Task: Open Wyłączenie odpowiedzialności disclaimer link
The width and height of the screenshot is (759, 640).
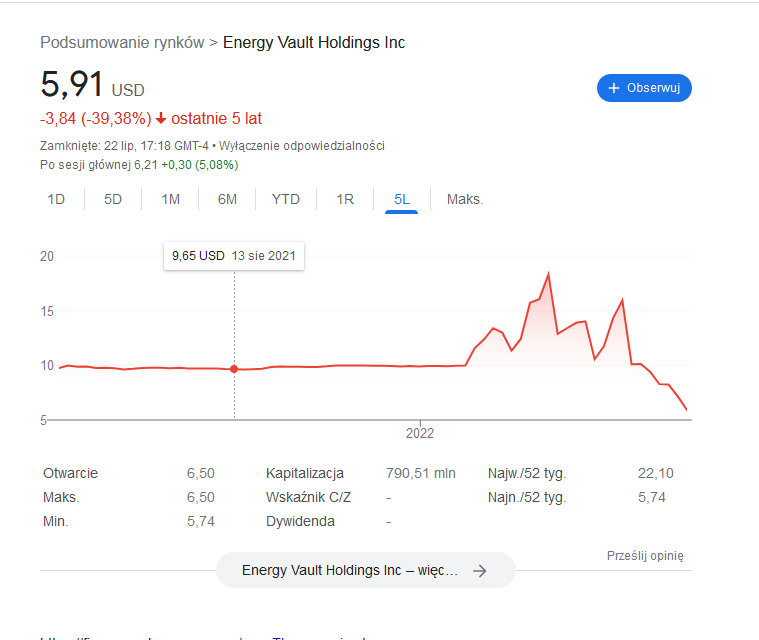Action: (302, 146)
